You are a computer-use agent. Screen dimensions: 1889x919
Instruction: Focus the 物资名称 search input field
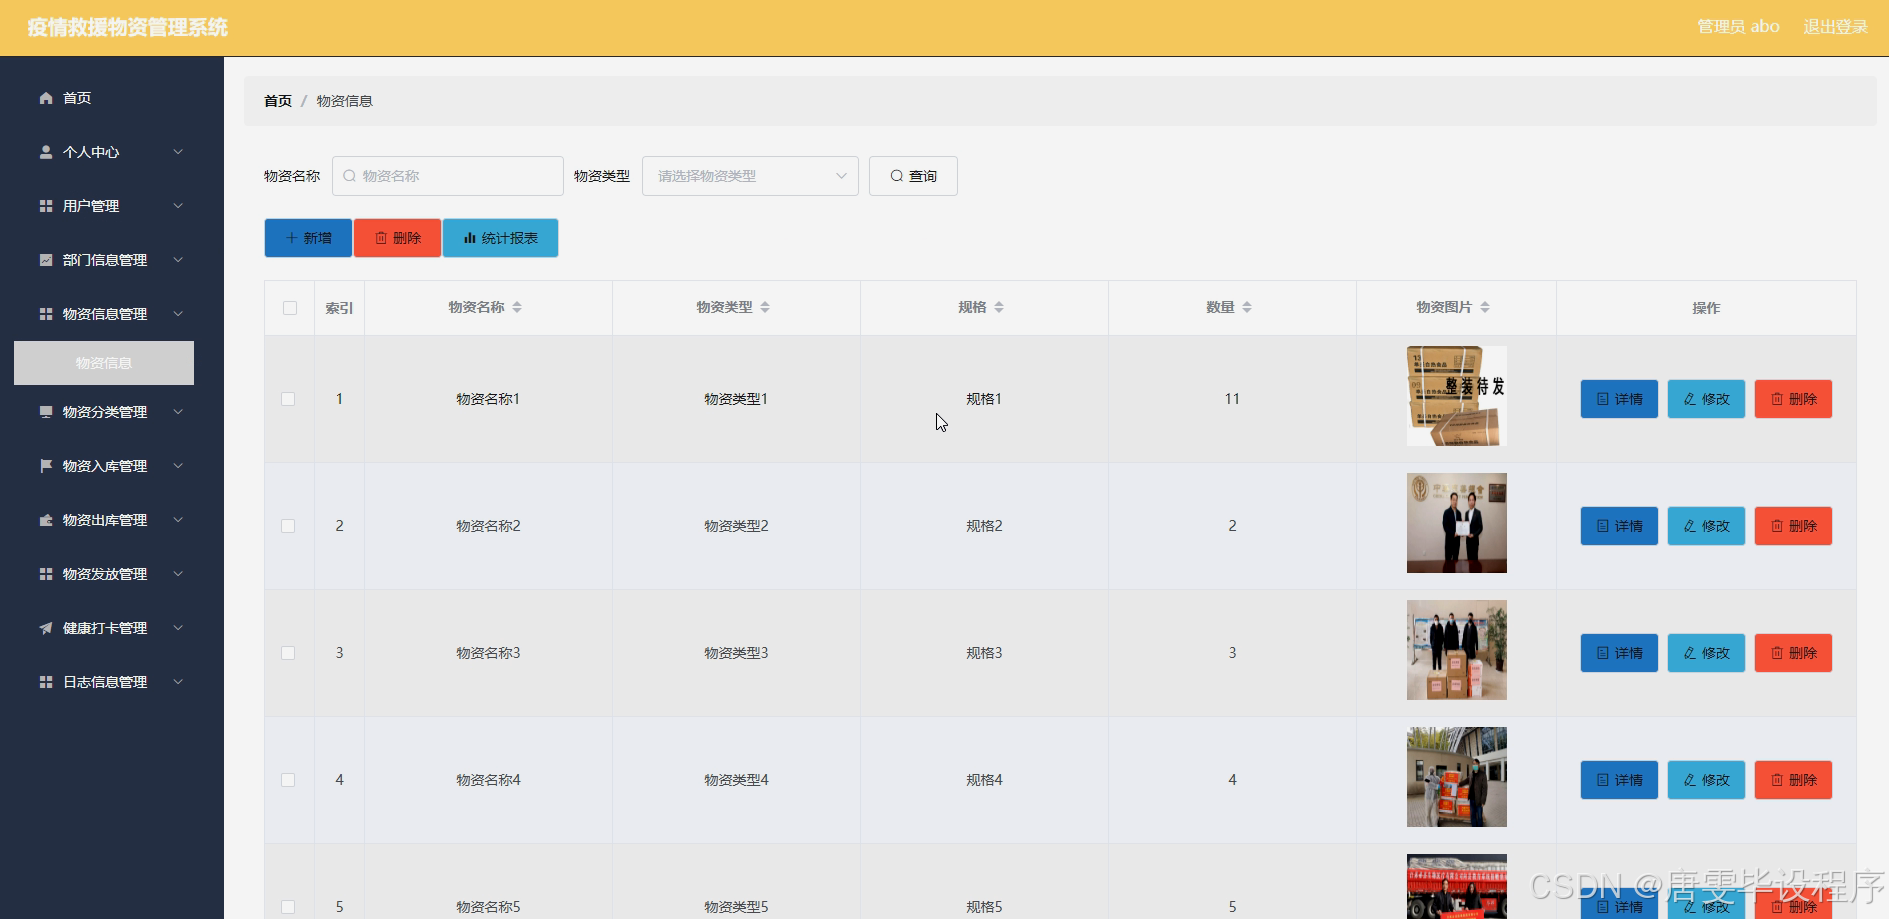[448, 176]
